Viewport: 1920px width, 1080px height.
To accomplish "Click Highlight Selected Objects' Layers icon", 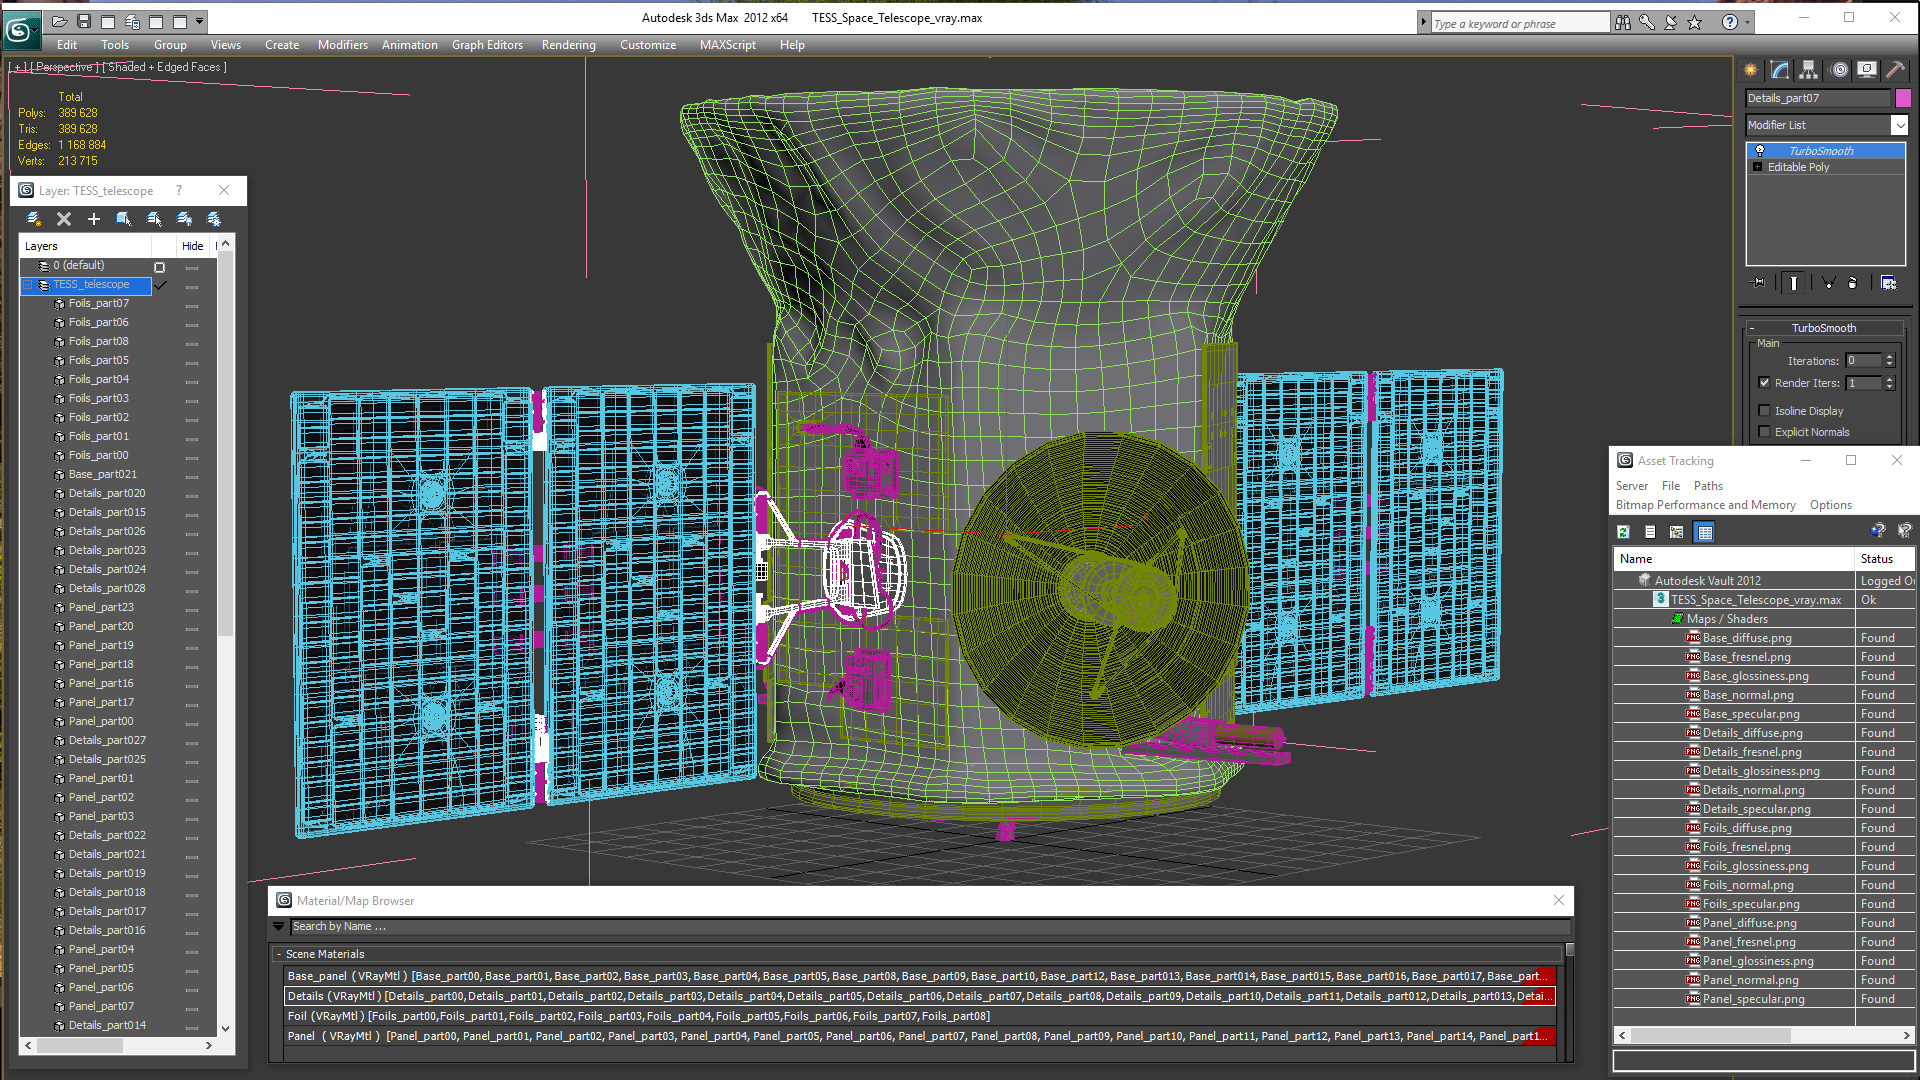I will 154,219.
